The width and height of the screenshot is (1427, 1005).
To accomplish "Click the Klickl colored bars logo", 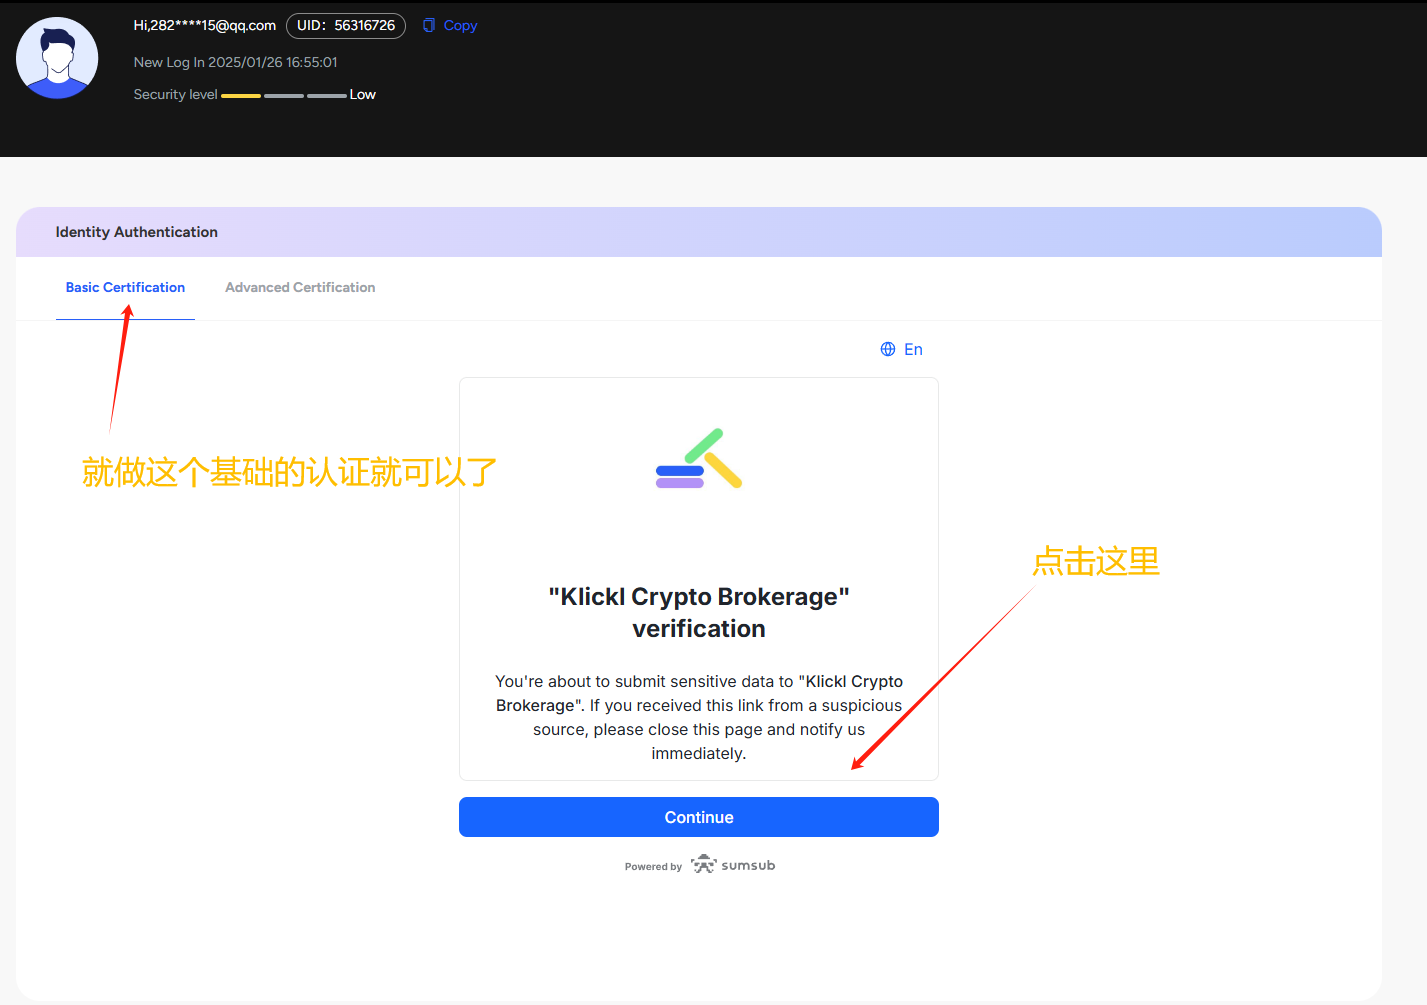I will tap(699, 459).
